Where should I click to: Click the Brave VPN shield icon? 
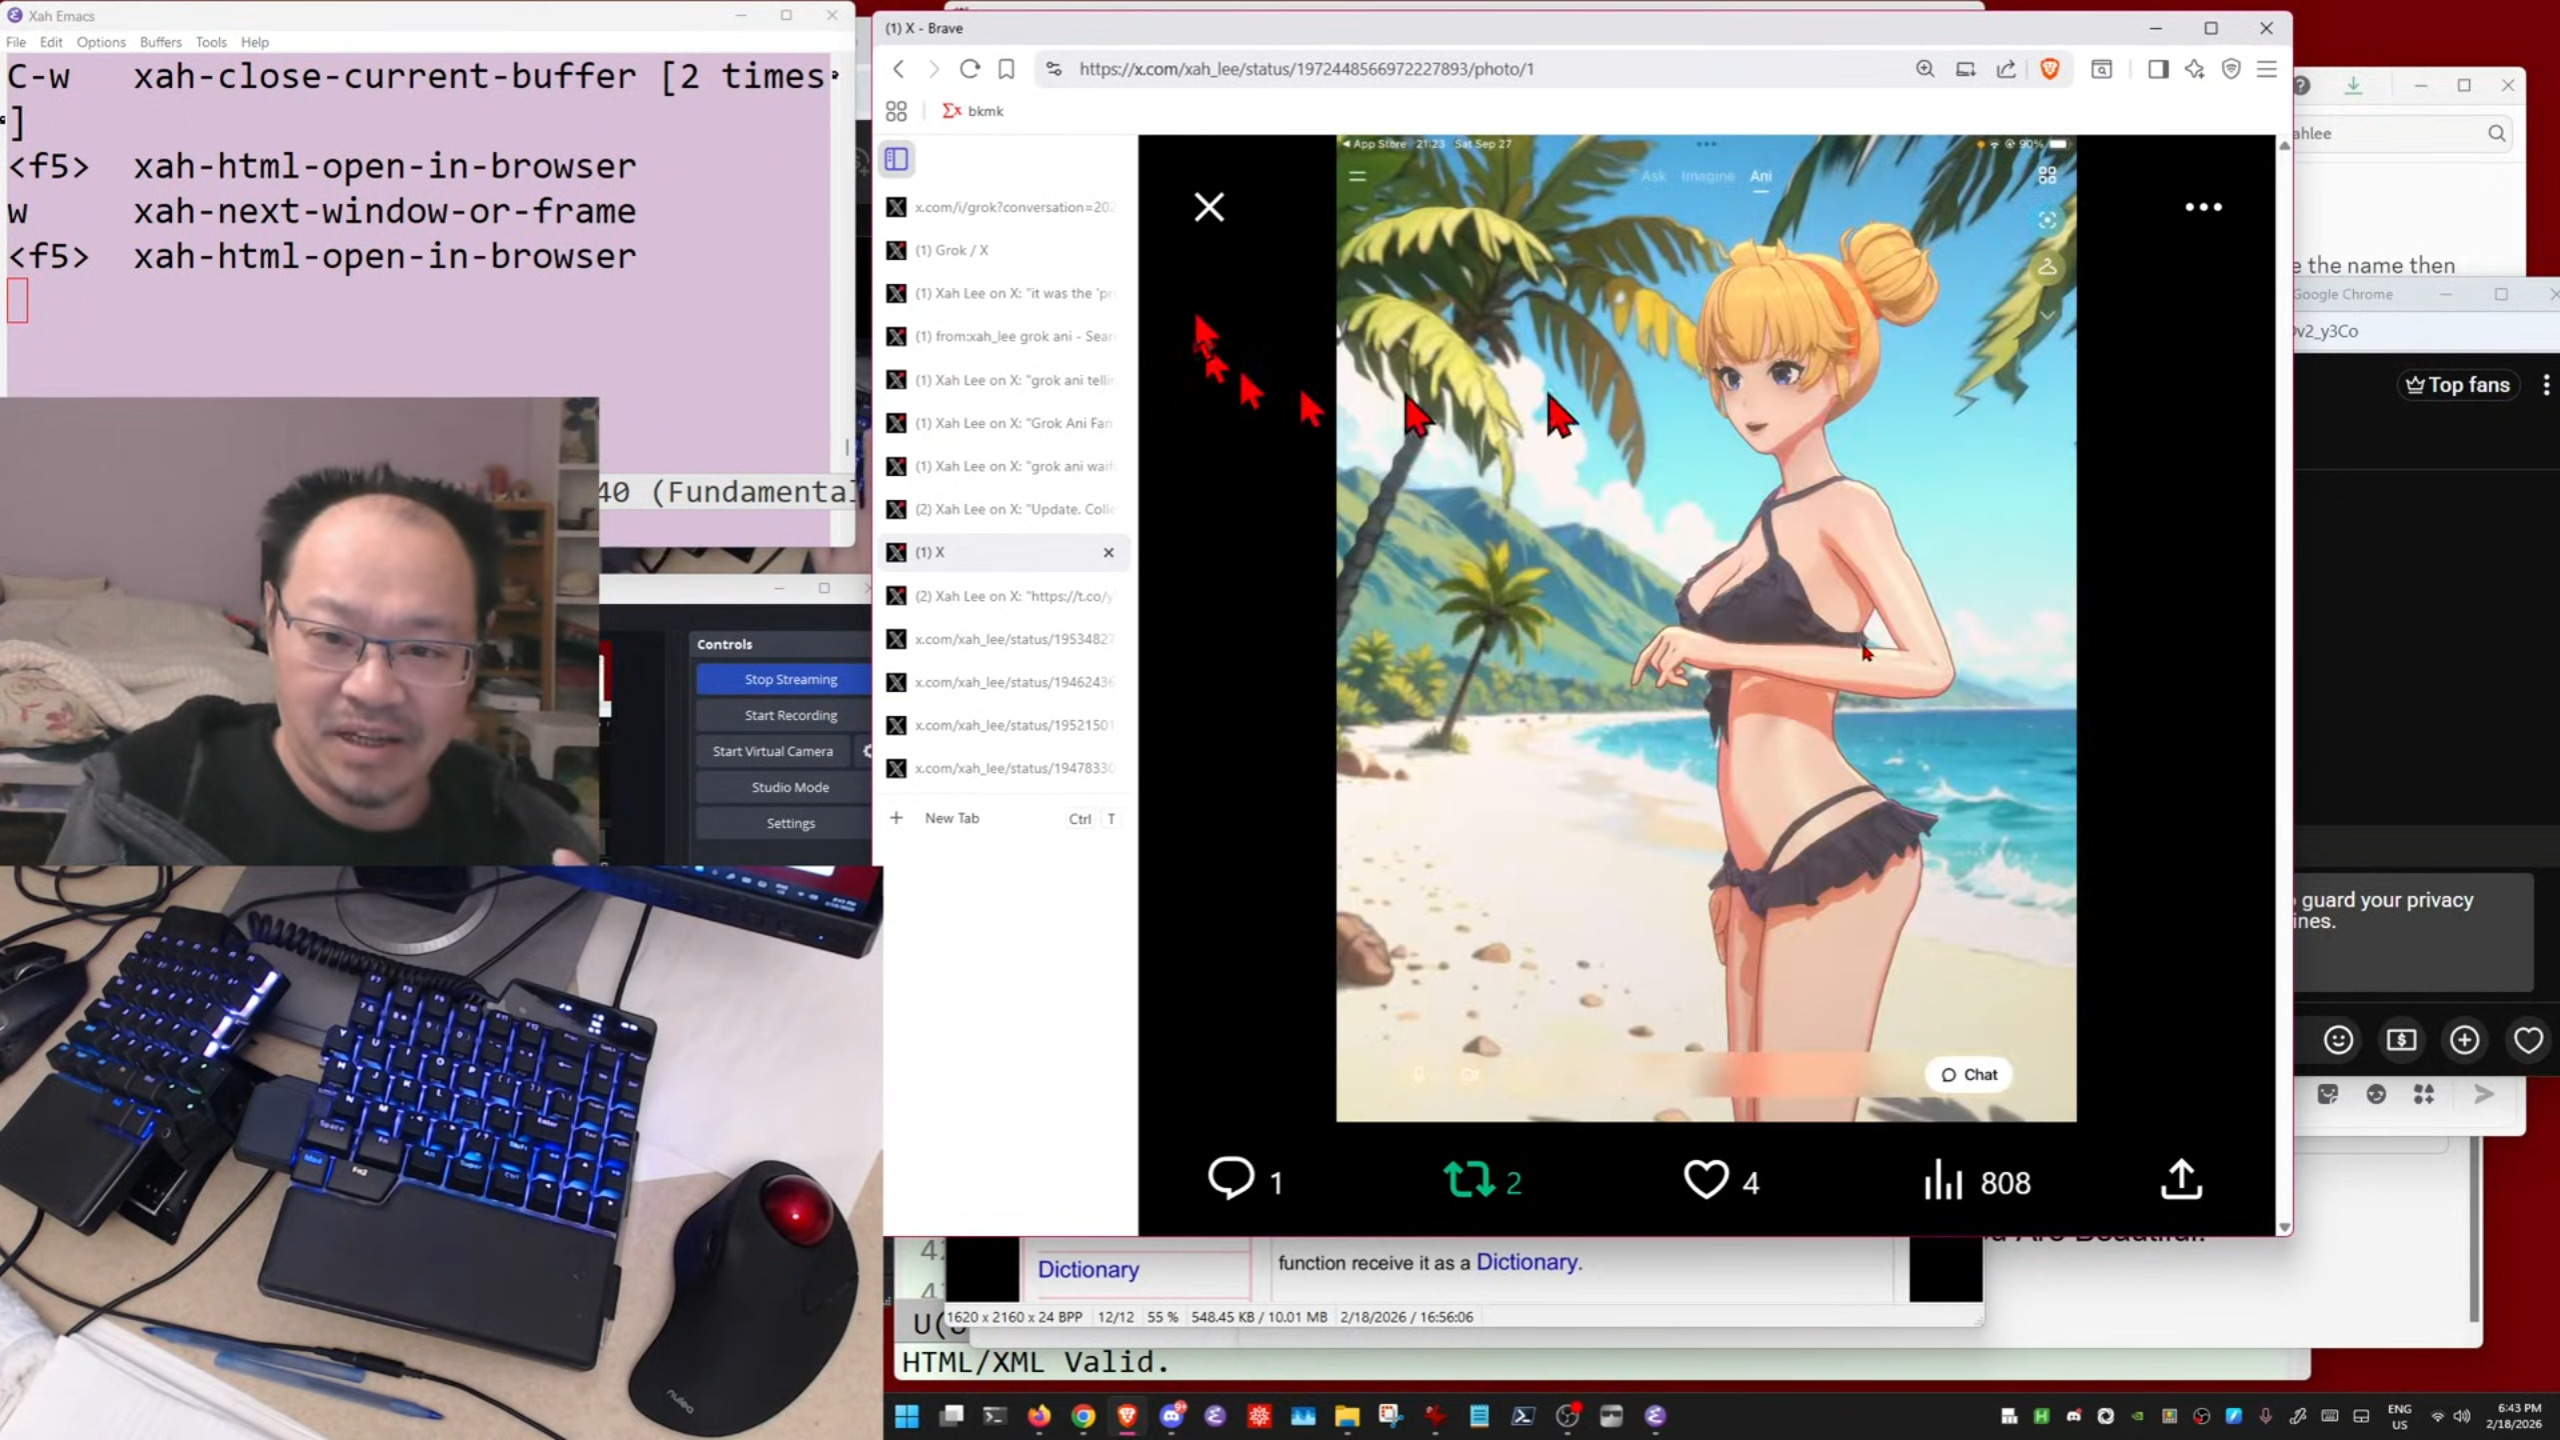pyautogui.click(x=2233, y=69)
